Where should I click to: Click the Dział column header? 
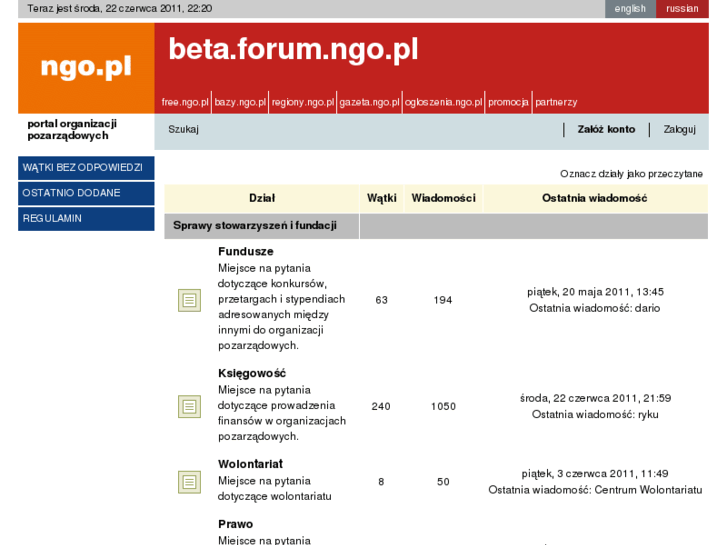click(x=262, y=198)
